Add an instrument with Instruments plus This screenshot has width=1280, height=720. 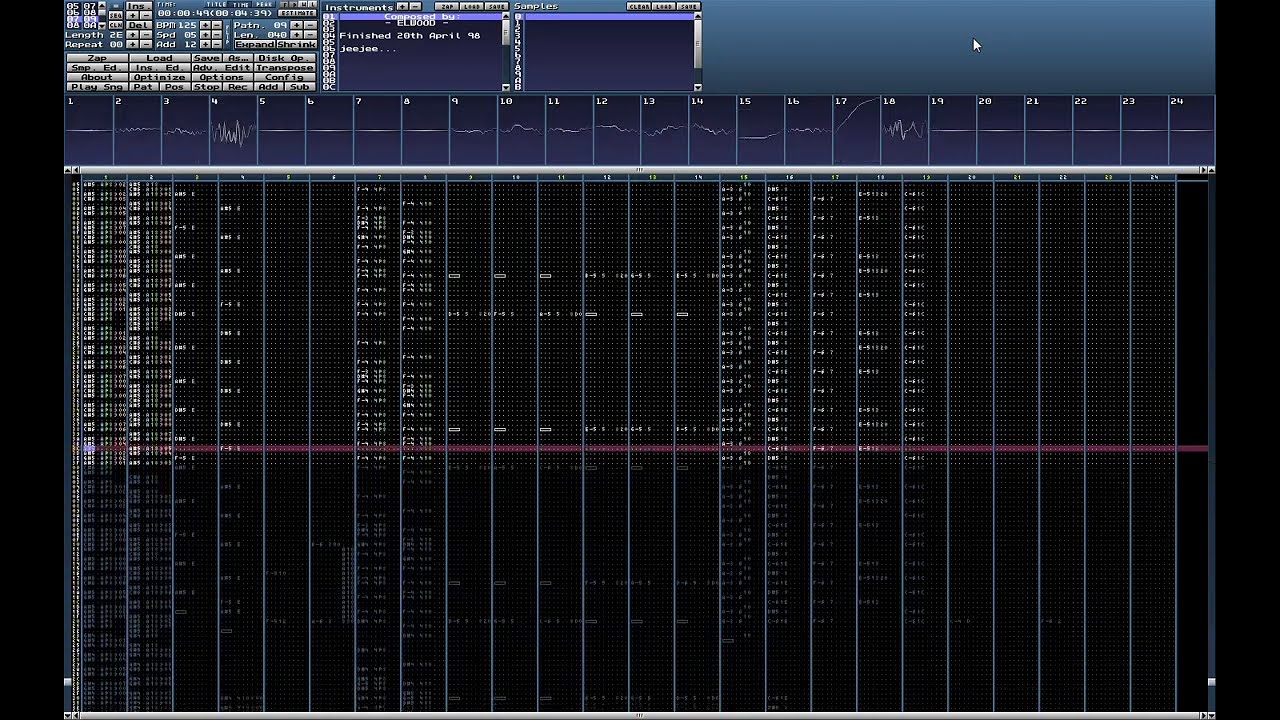point(402,6)
